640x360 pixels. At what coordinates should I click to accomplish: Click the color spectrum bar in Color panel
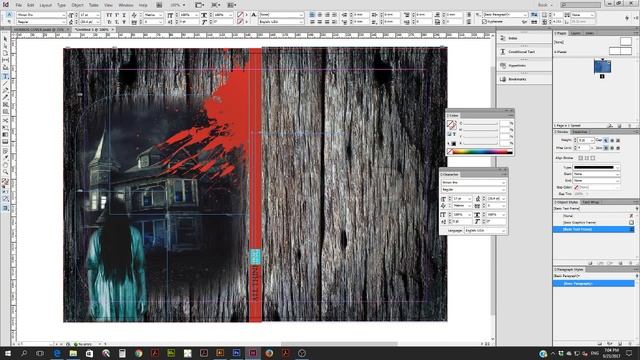coord(482,152)
